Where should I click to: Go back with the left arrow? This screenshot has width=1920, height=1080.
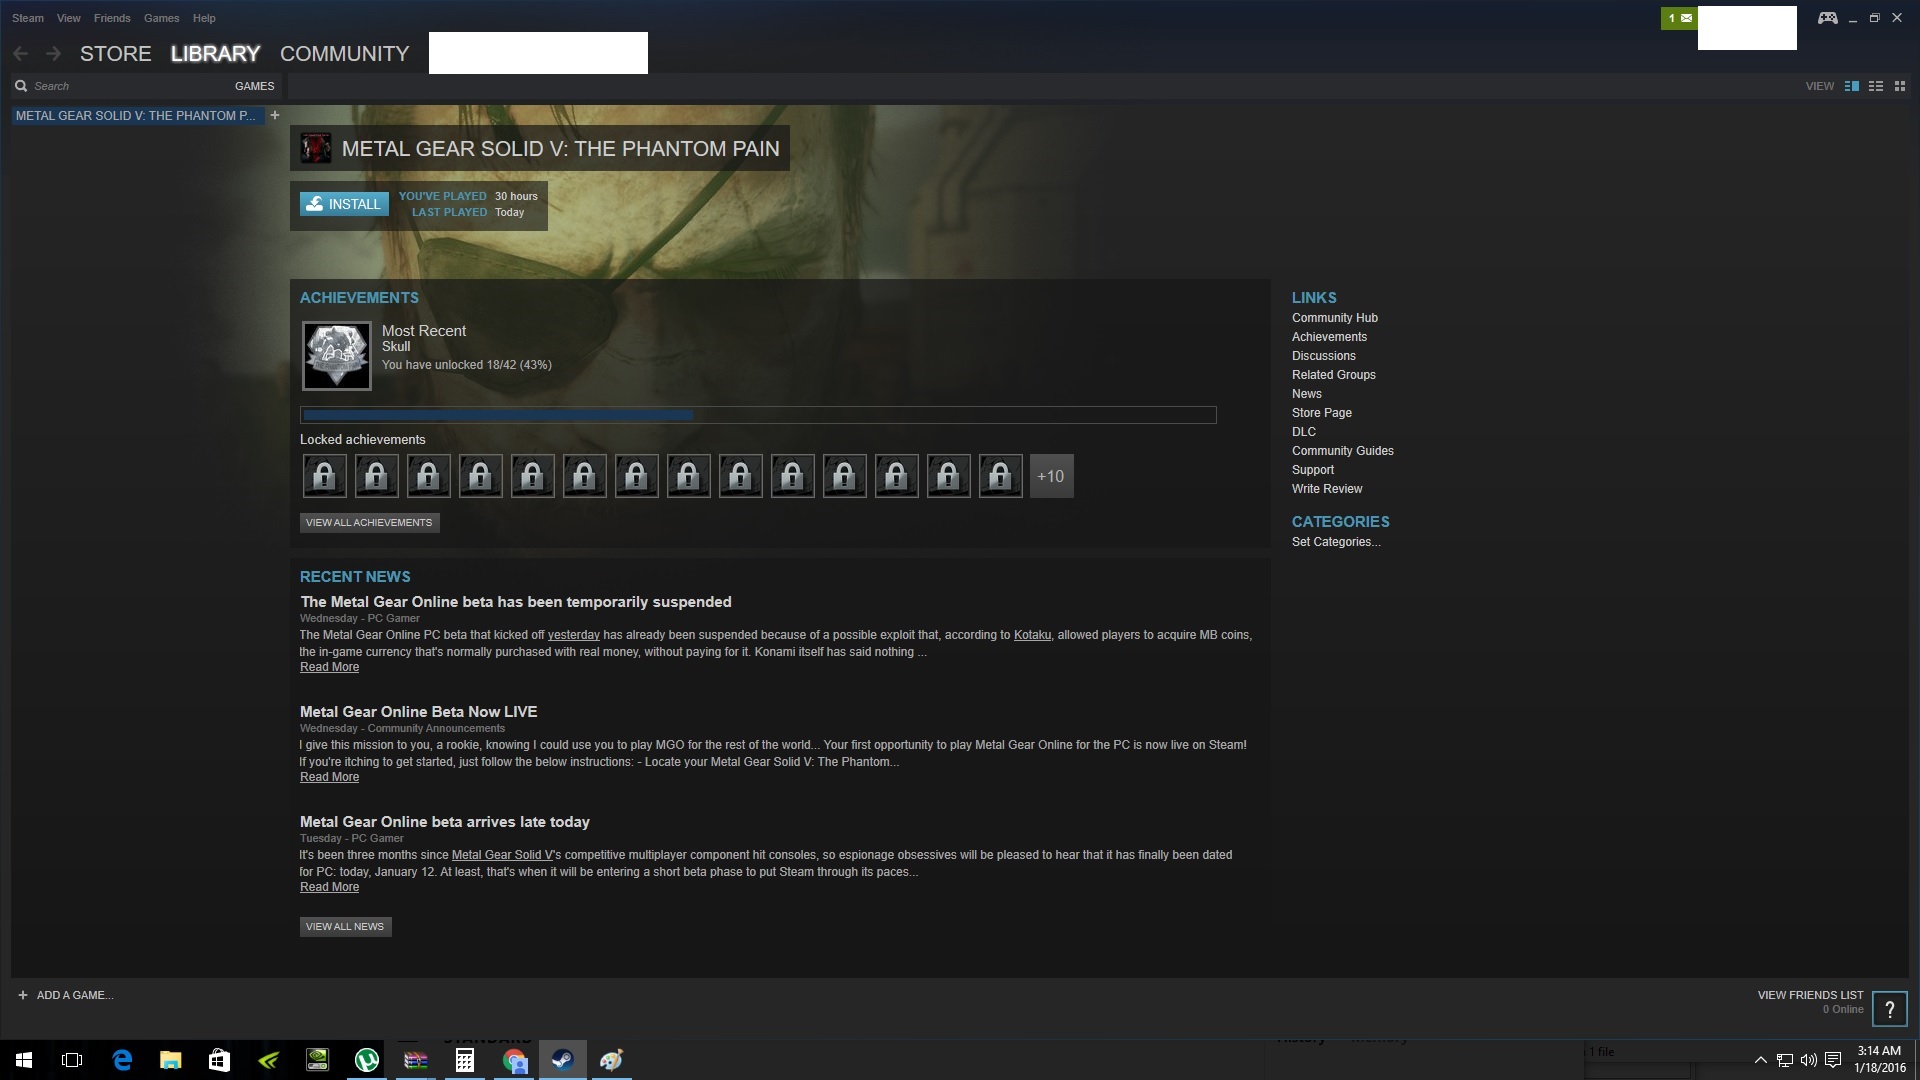[x=21, y=54]
